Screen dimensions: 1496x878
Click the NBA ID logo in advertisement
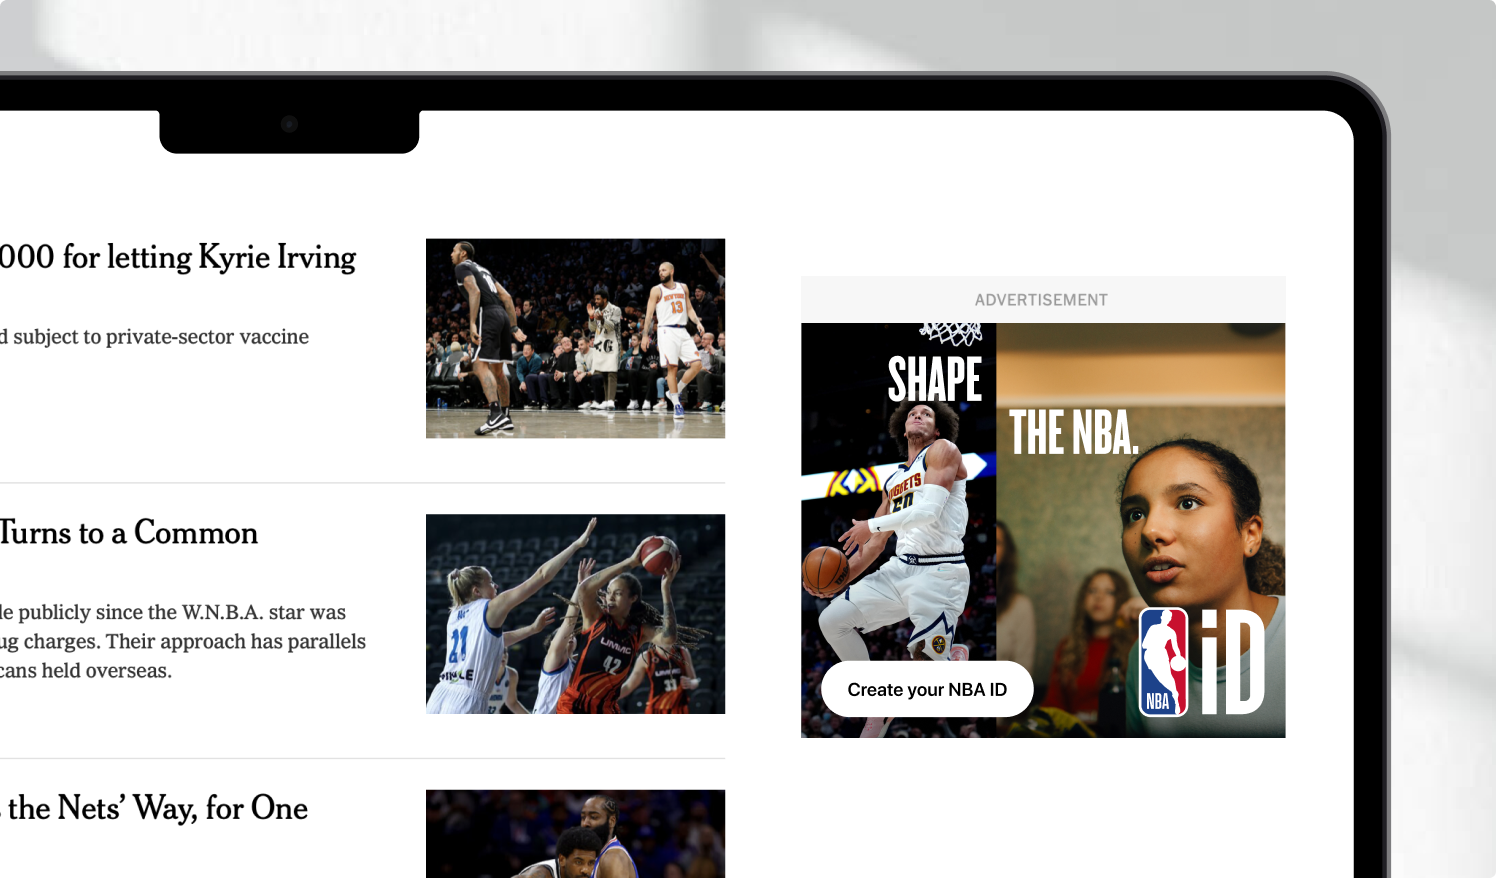click(x=1202, y=662)
